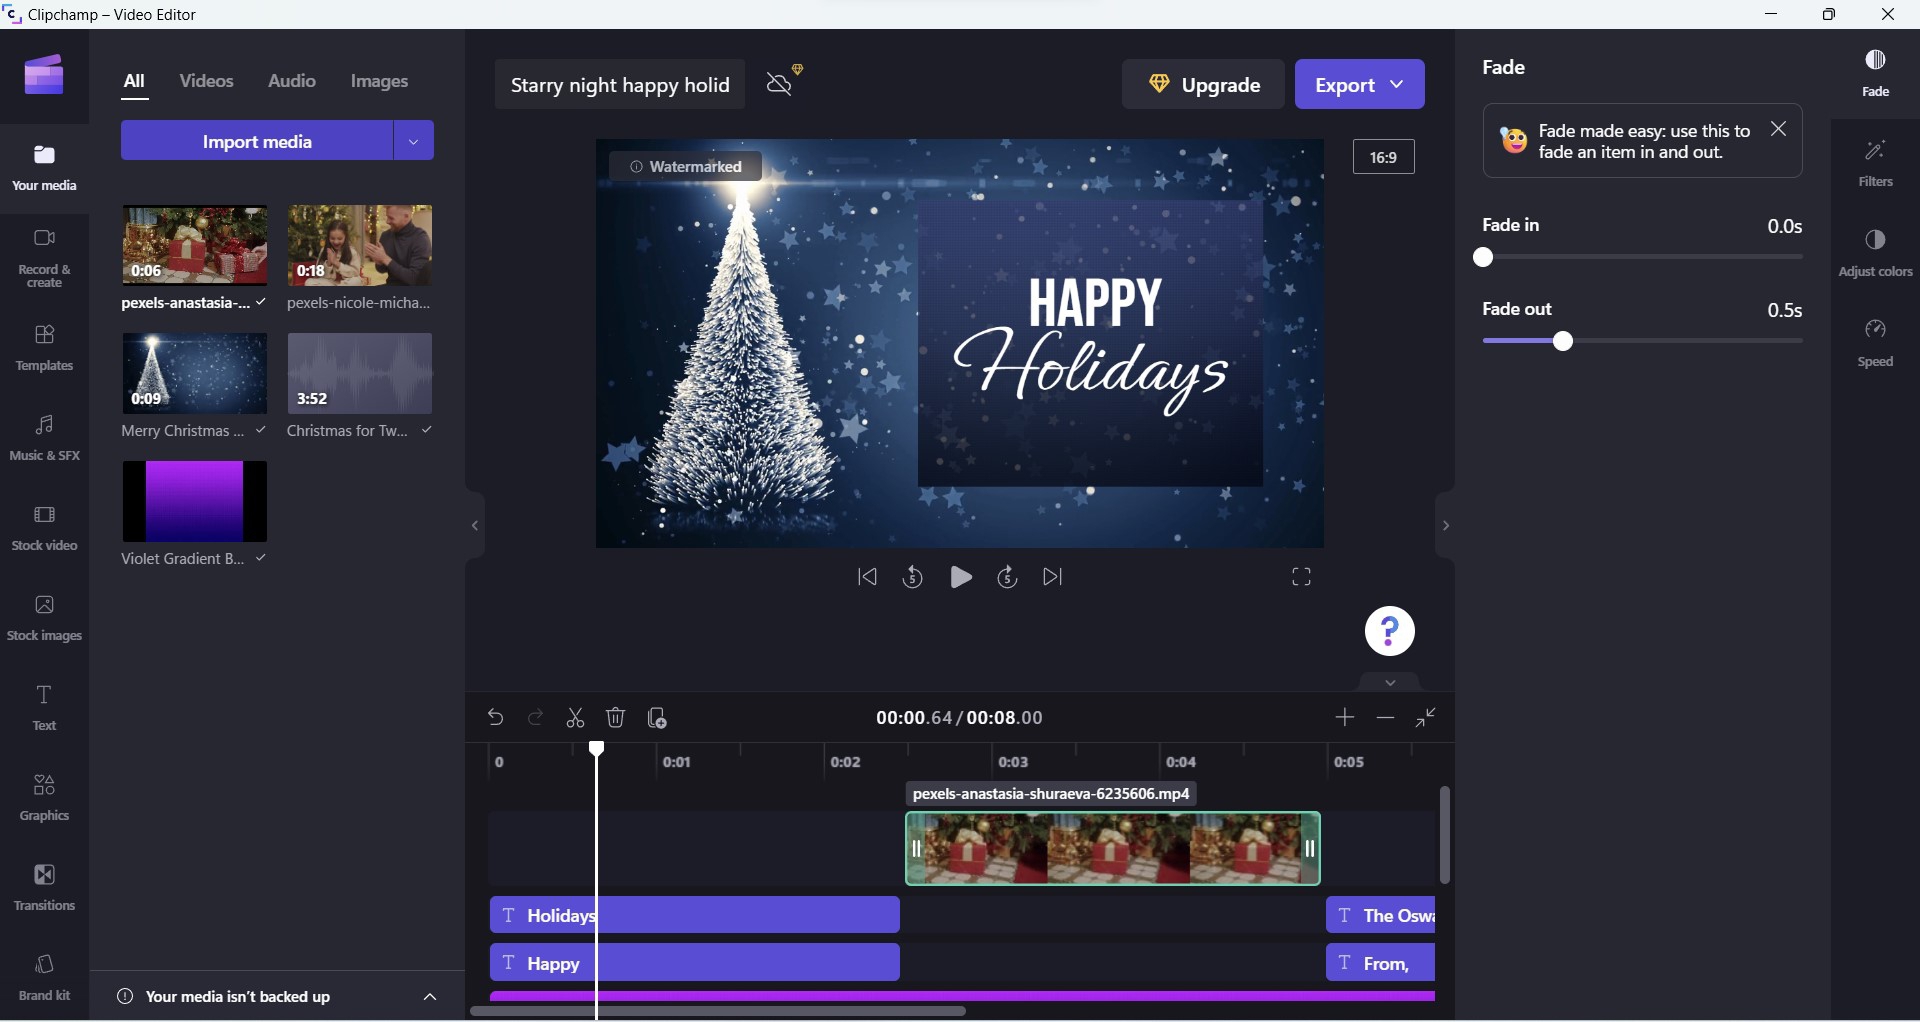This screenshot has height=1022, width=1920.
Task: Click the Fade out slider handle
Action: pos(1564,342)
